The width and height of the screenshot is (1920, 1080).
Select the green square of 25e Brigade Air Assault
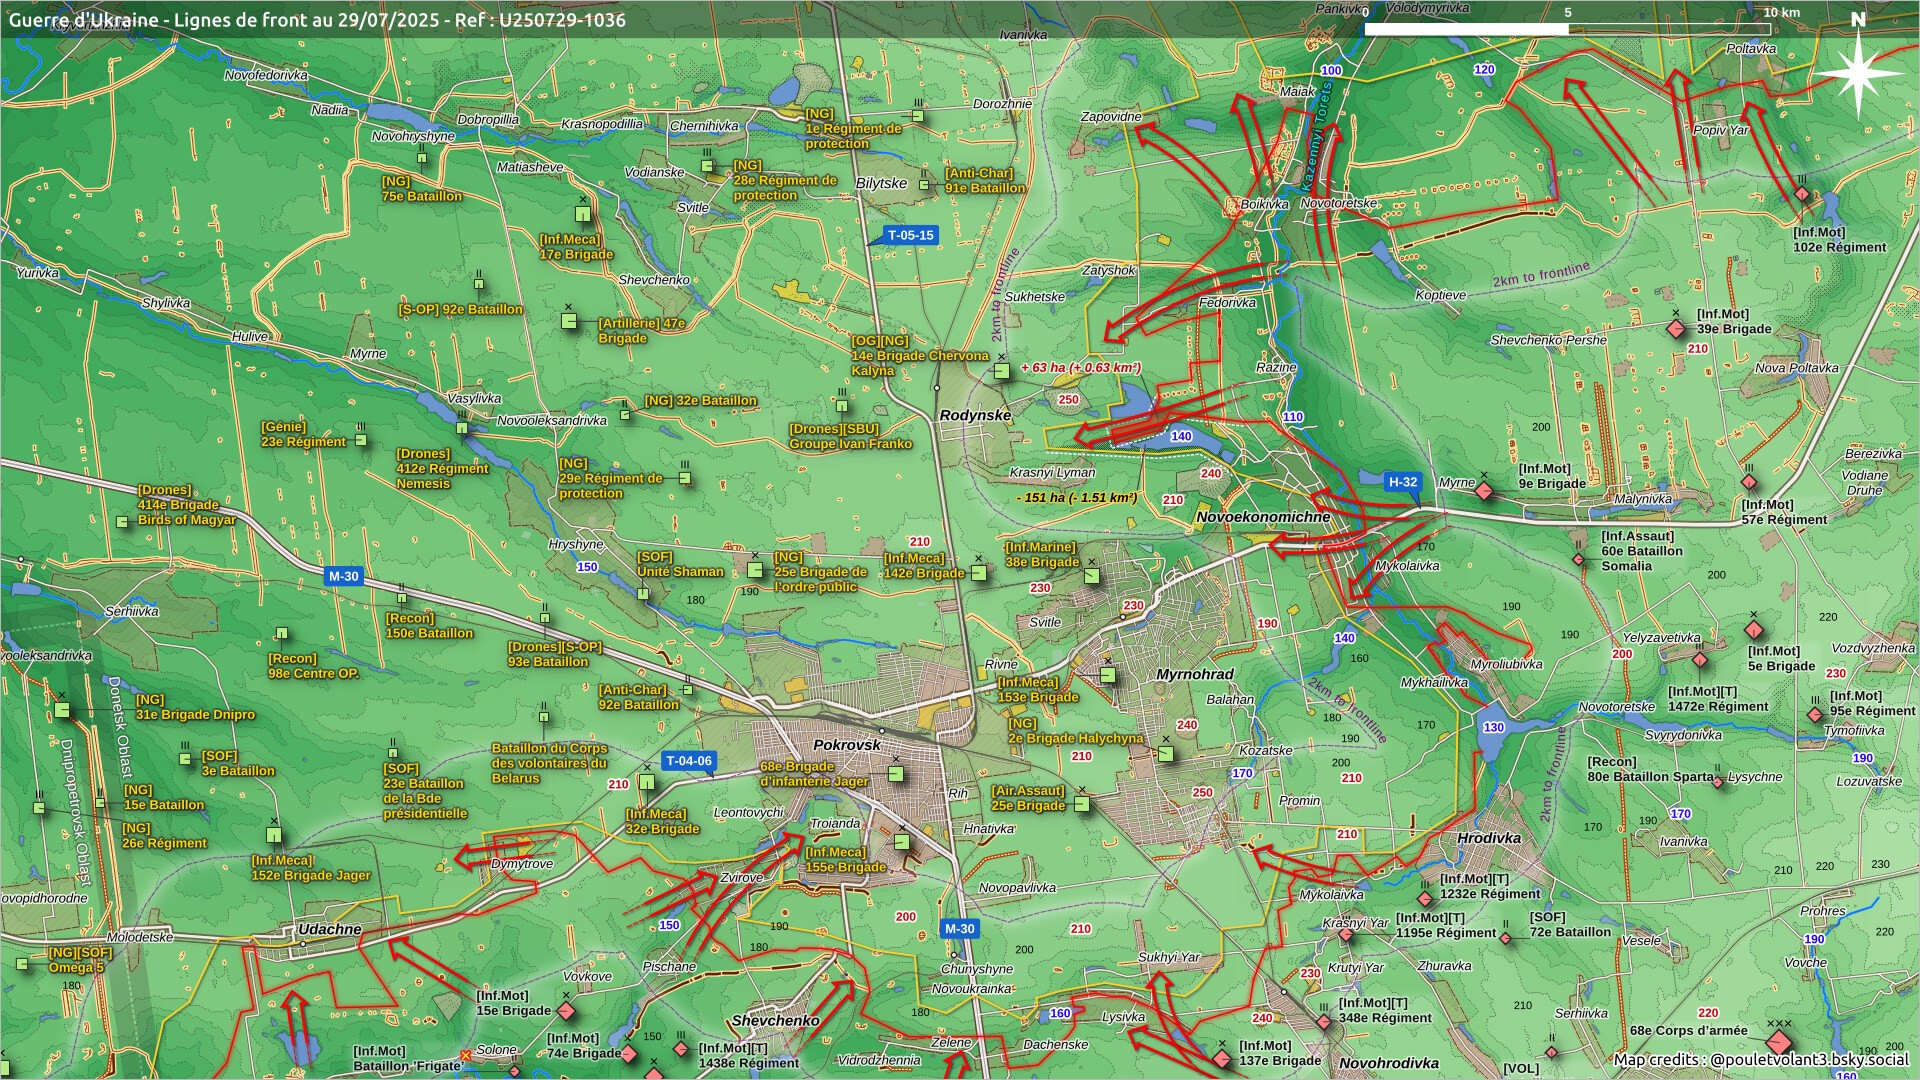click(1081, 803)
